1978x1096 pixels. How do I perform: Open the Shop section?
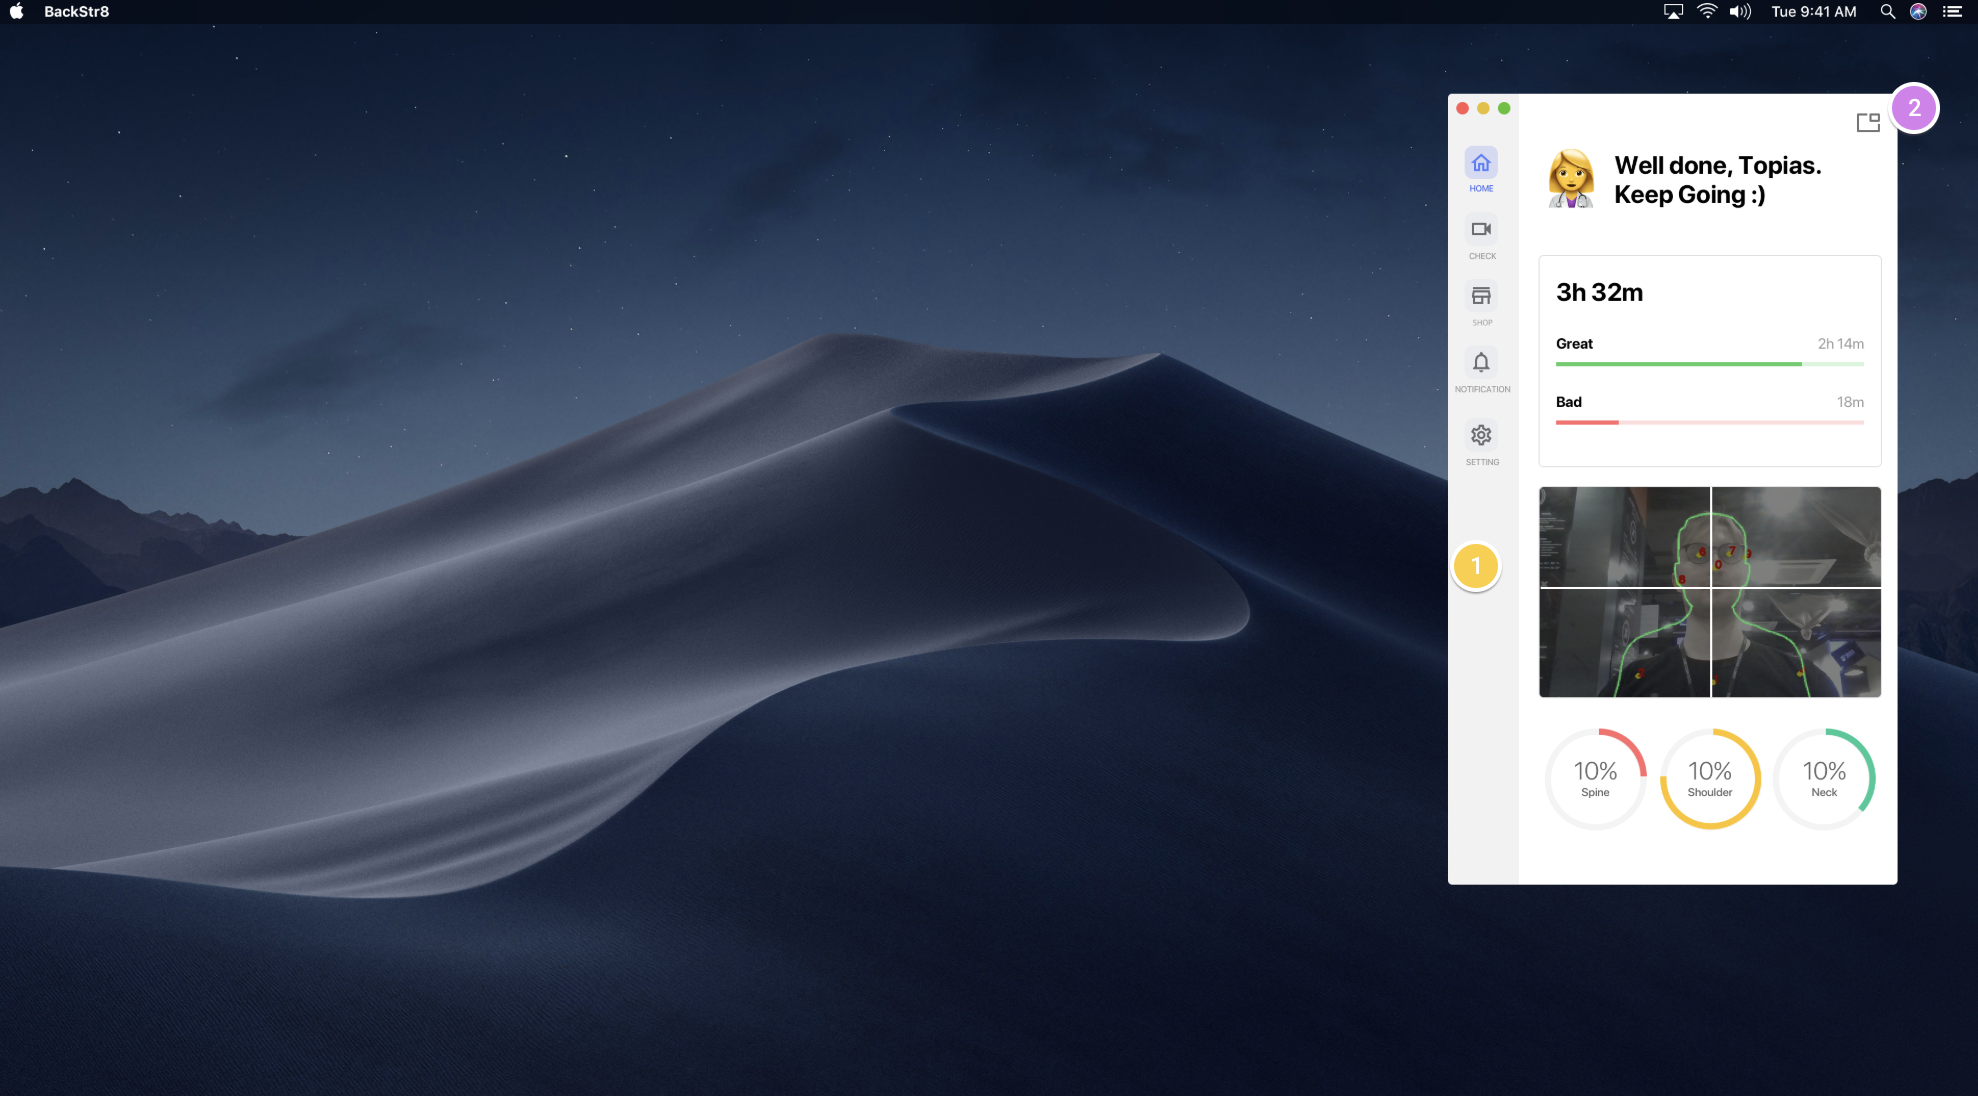pyautogui.click(x=1481, y=300)
